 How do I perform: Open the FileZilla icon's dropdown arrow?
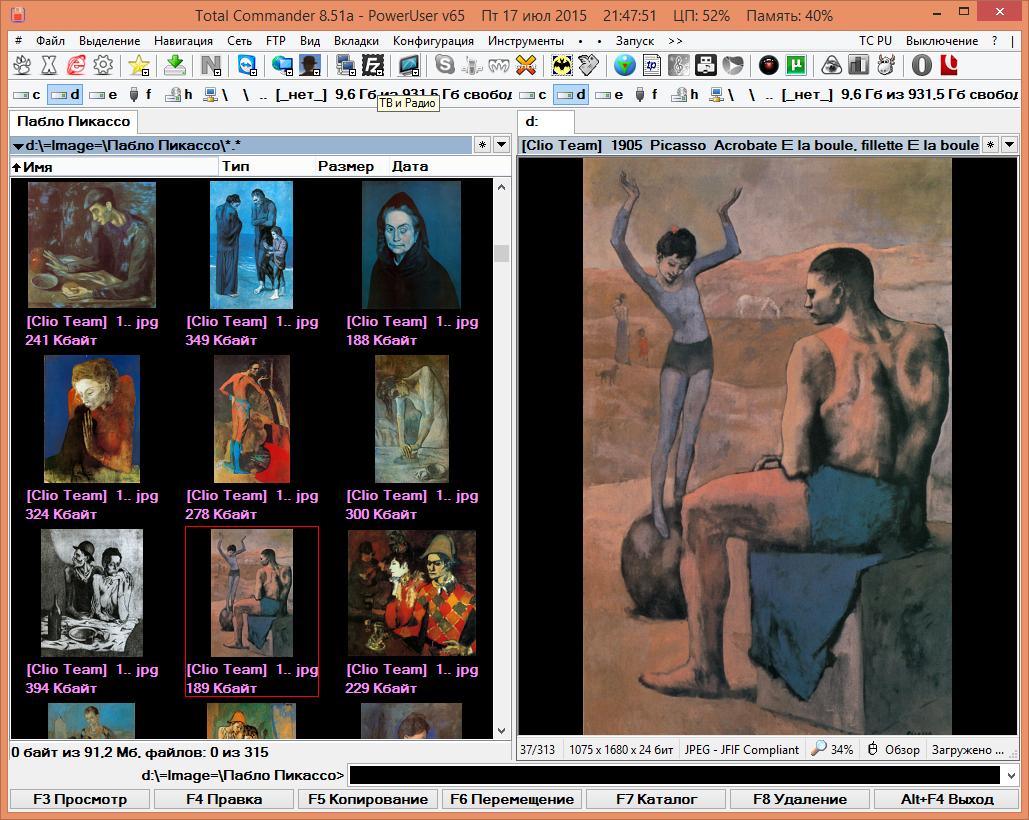click(x=380, y=71)
